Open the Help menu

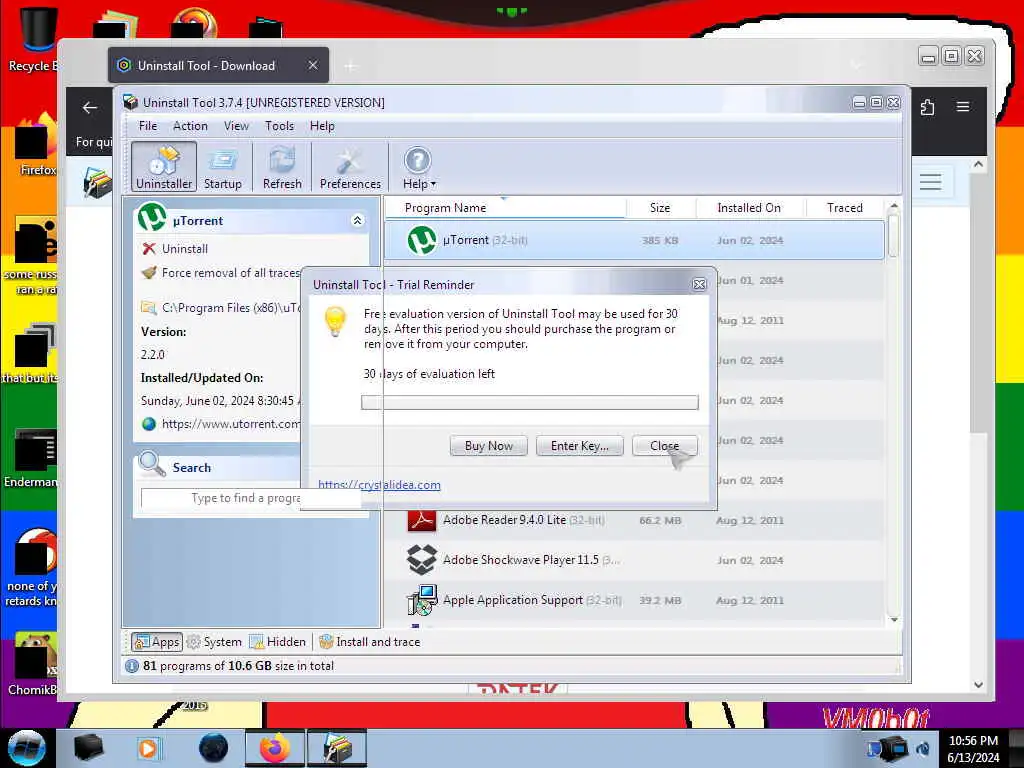322,125
